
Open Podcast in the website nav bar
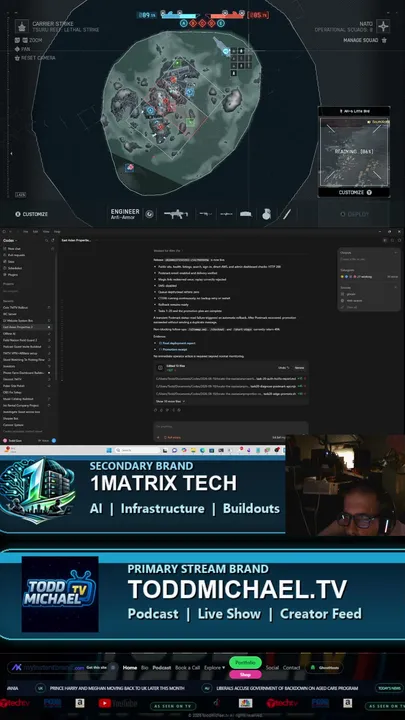pyautogui.click(x=162, y=668)
